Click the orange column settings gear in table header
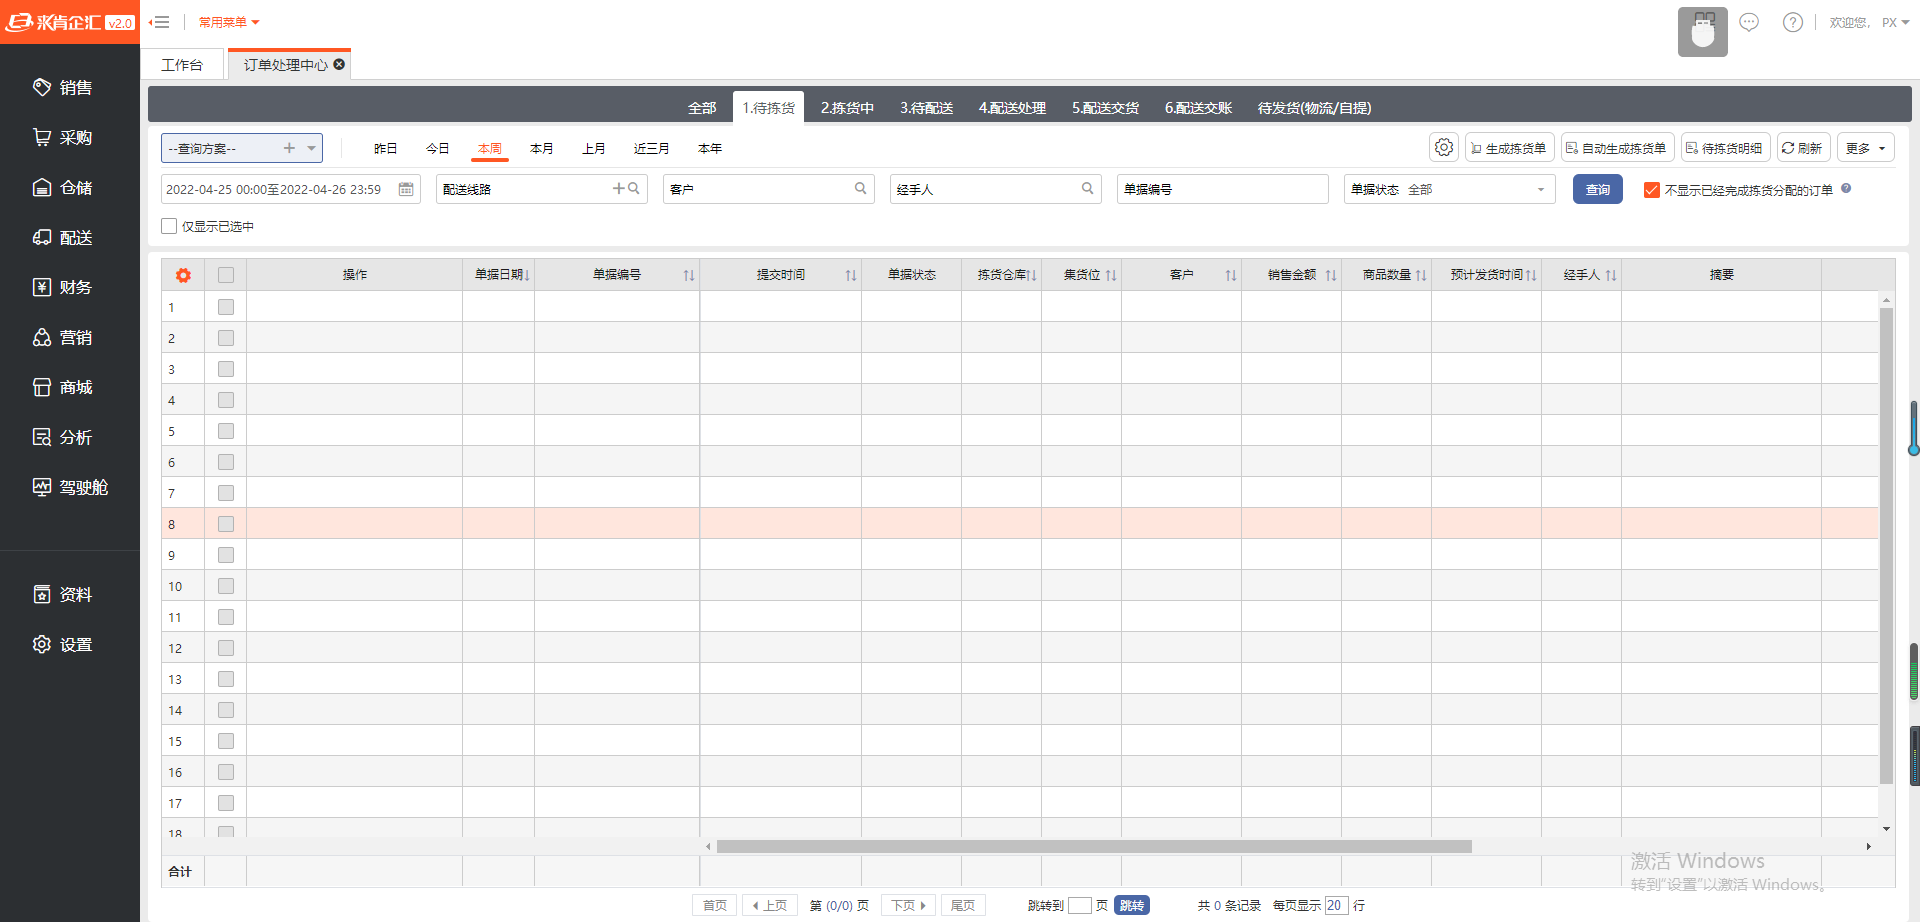Image resolution: width=1920 pixels, height=922 pixels. coord(183,275)
